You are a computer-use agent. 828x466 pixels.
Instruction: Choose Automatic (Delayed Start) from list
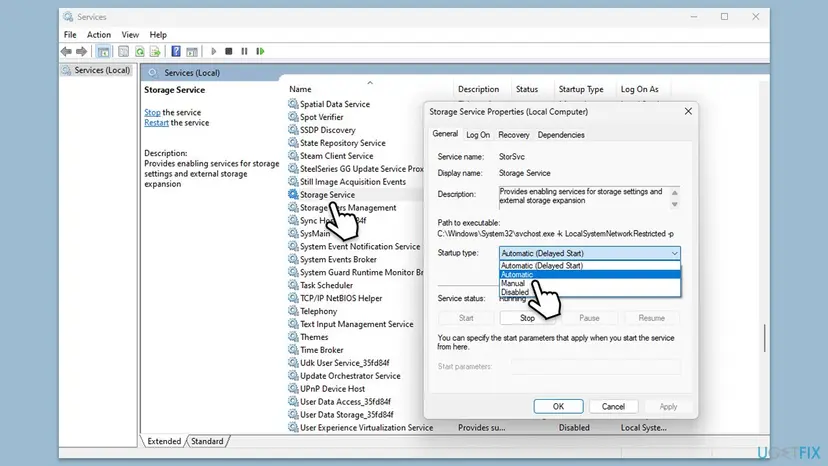tap(589, 266)
